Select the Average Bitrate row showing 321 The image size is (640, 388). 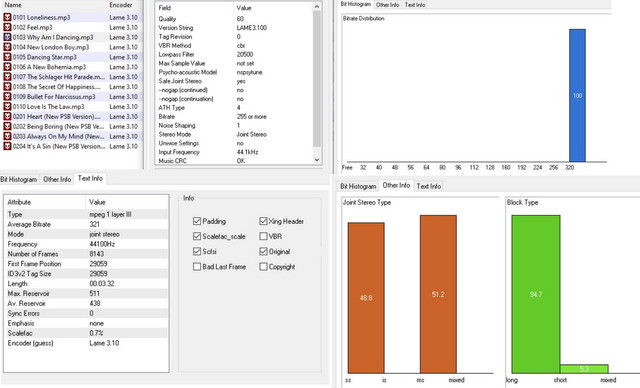pos(86,224)
